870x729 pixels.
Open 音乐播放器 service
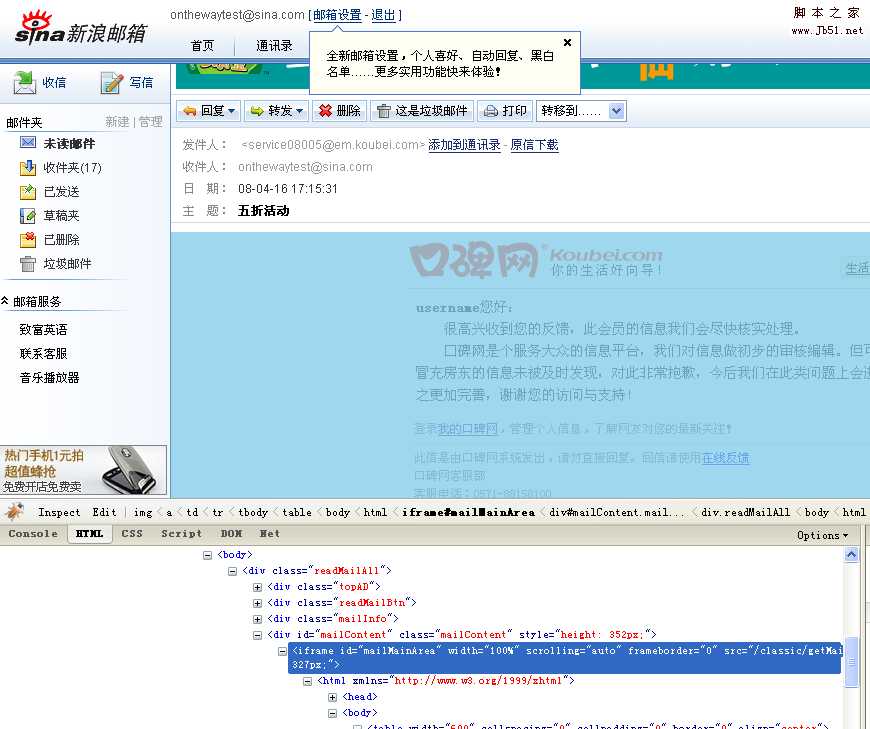49,378
